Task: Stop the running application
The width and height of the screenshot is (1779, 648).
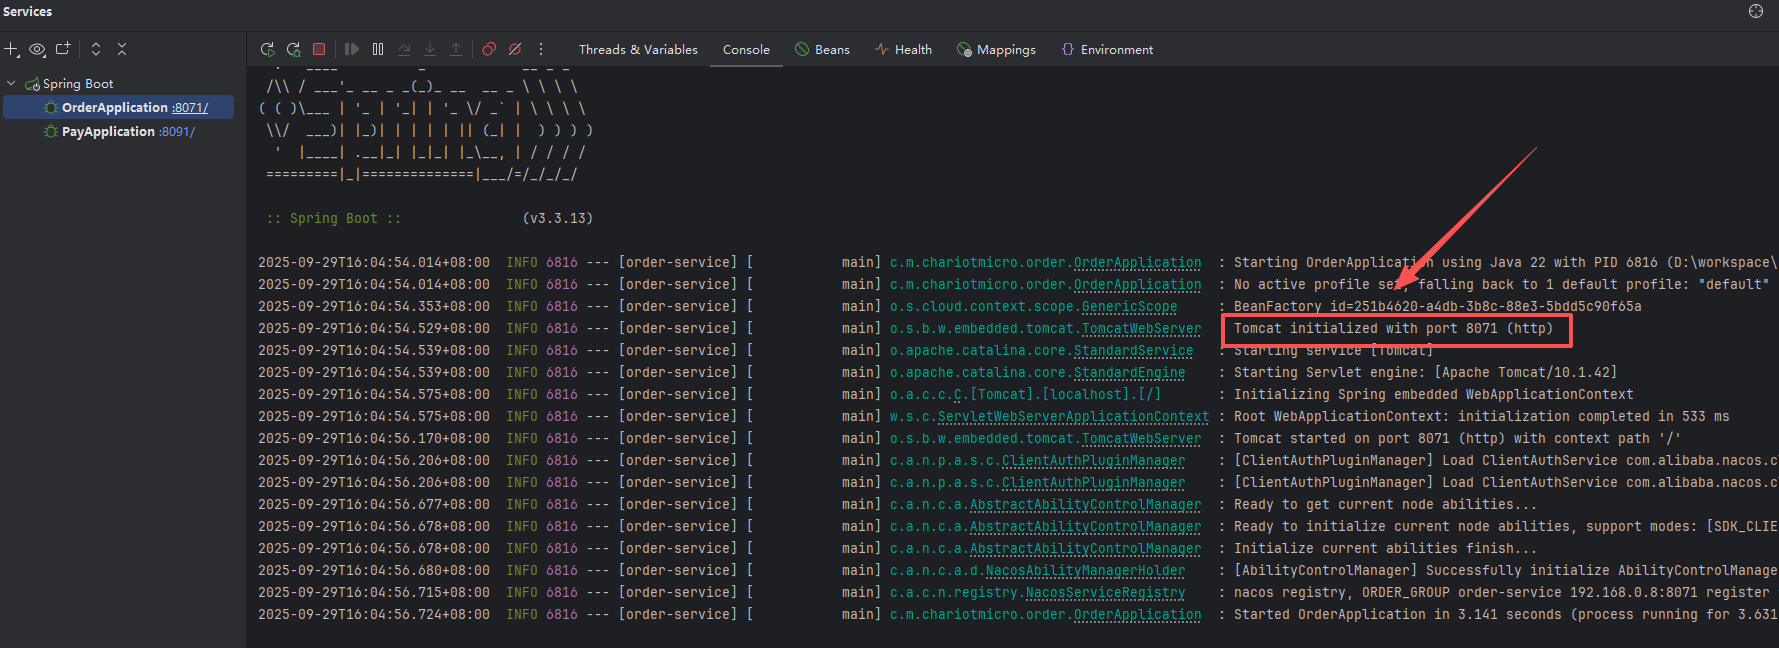Action: pos(319,49)
